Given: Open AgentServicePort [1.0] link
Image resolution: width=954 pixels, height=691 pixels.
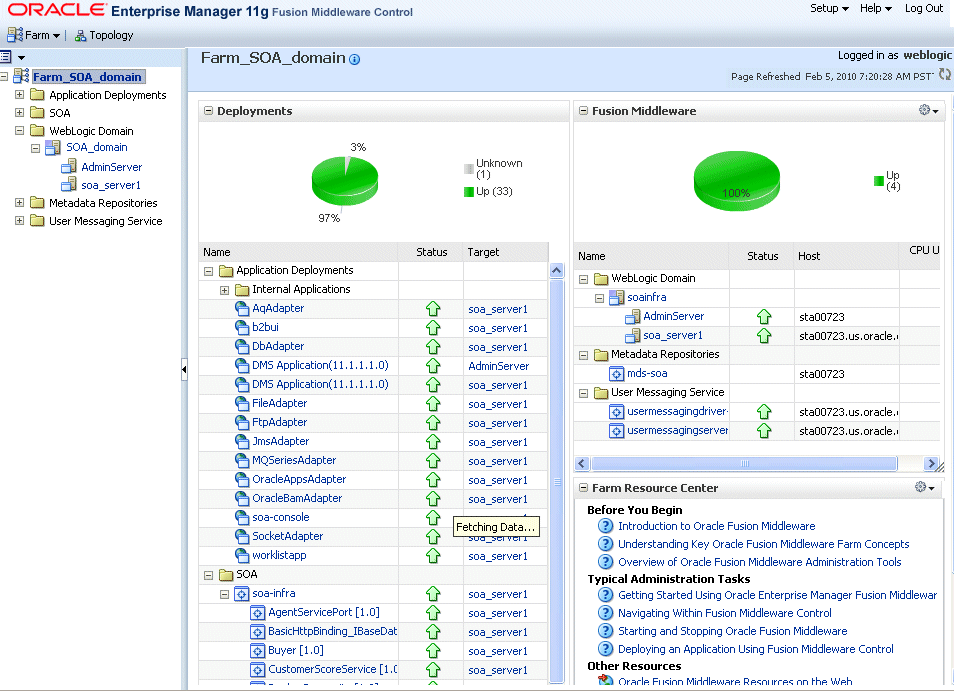Looking at the screenshot, I should 324,613.
